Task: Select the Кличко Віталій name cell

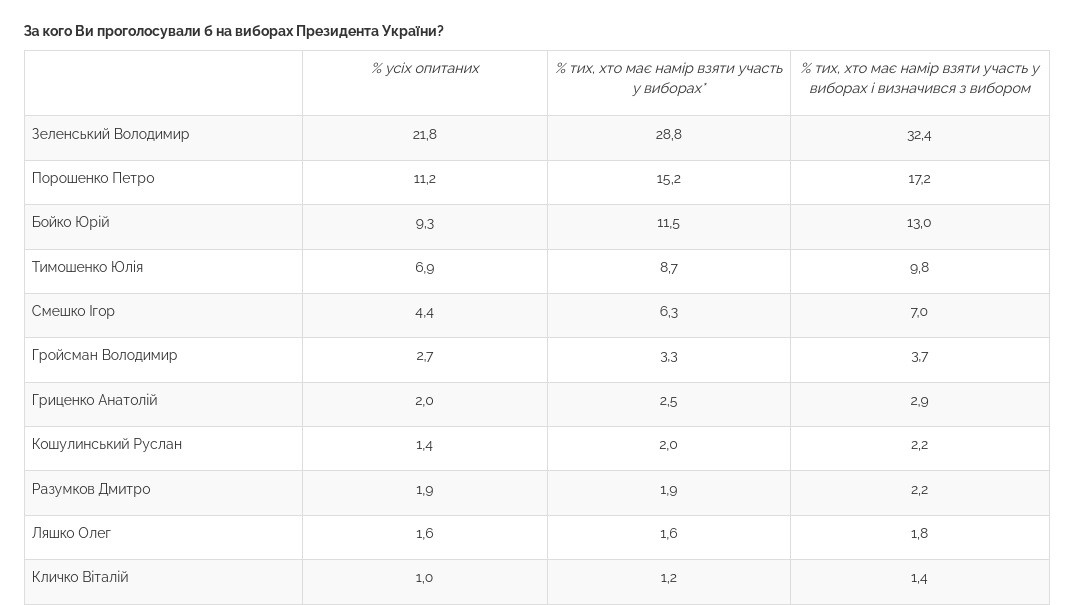Action: (80, 578)
